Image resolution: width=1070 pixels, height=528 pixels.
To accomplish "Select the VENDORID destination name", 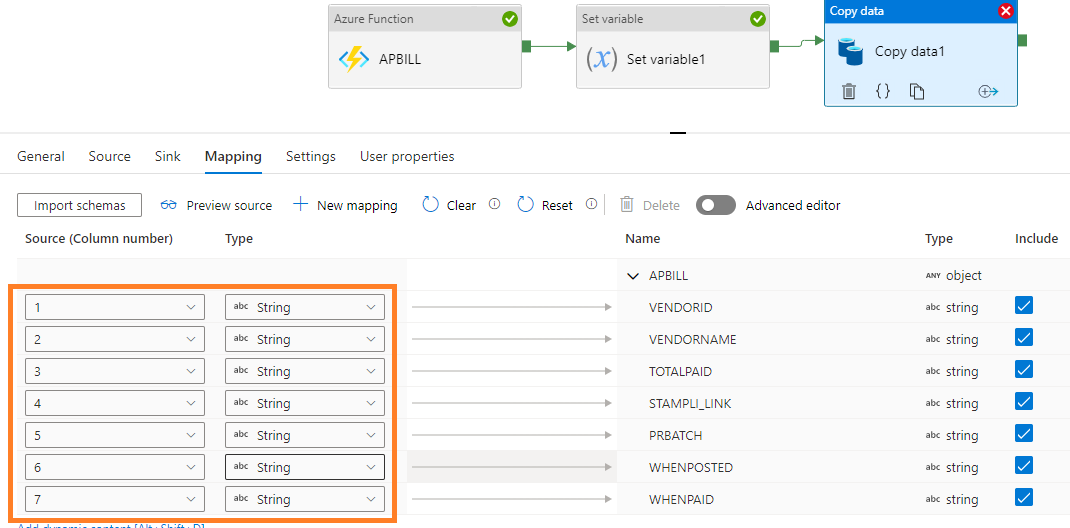I will coord(680,308).
